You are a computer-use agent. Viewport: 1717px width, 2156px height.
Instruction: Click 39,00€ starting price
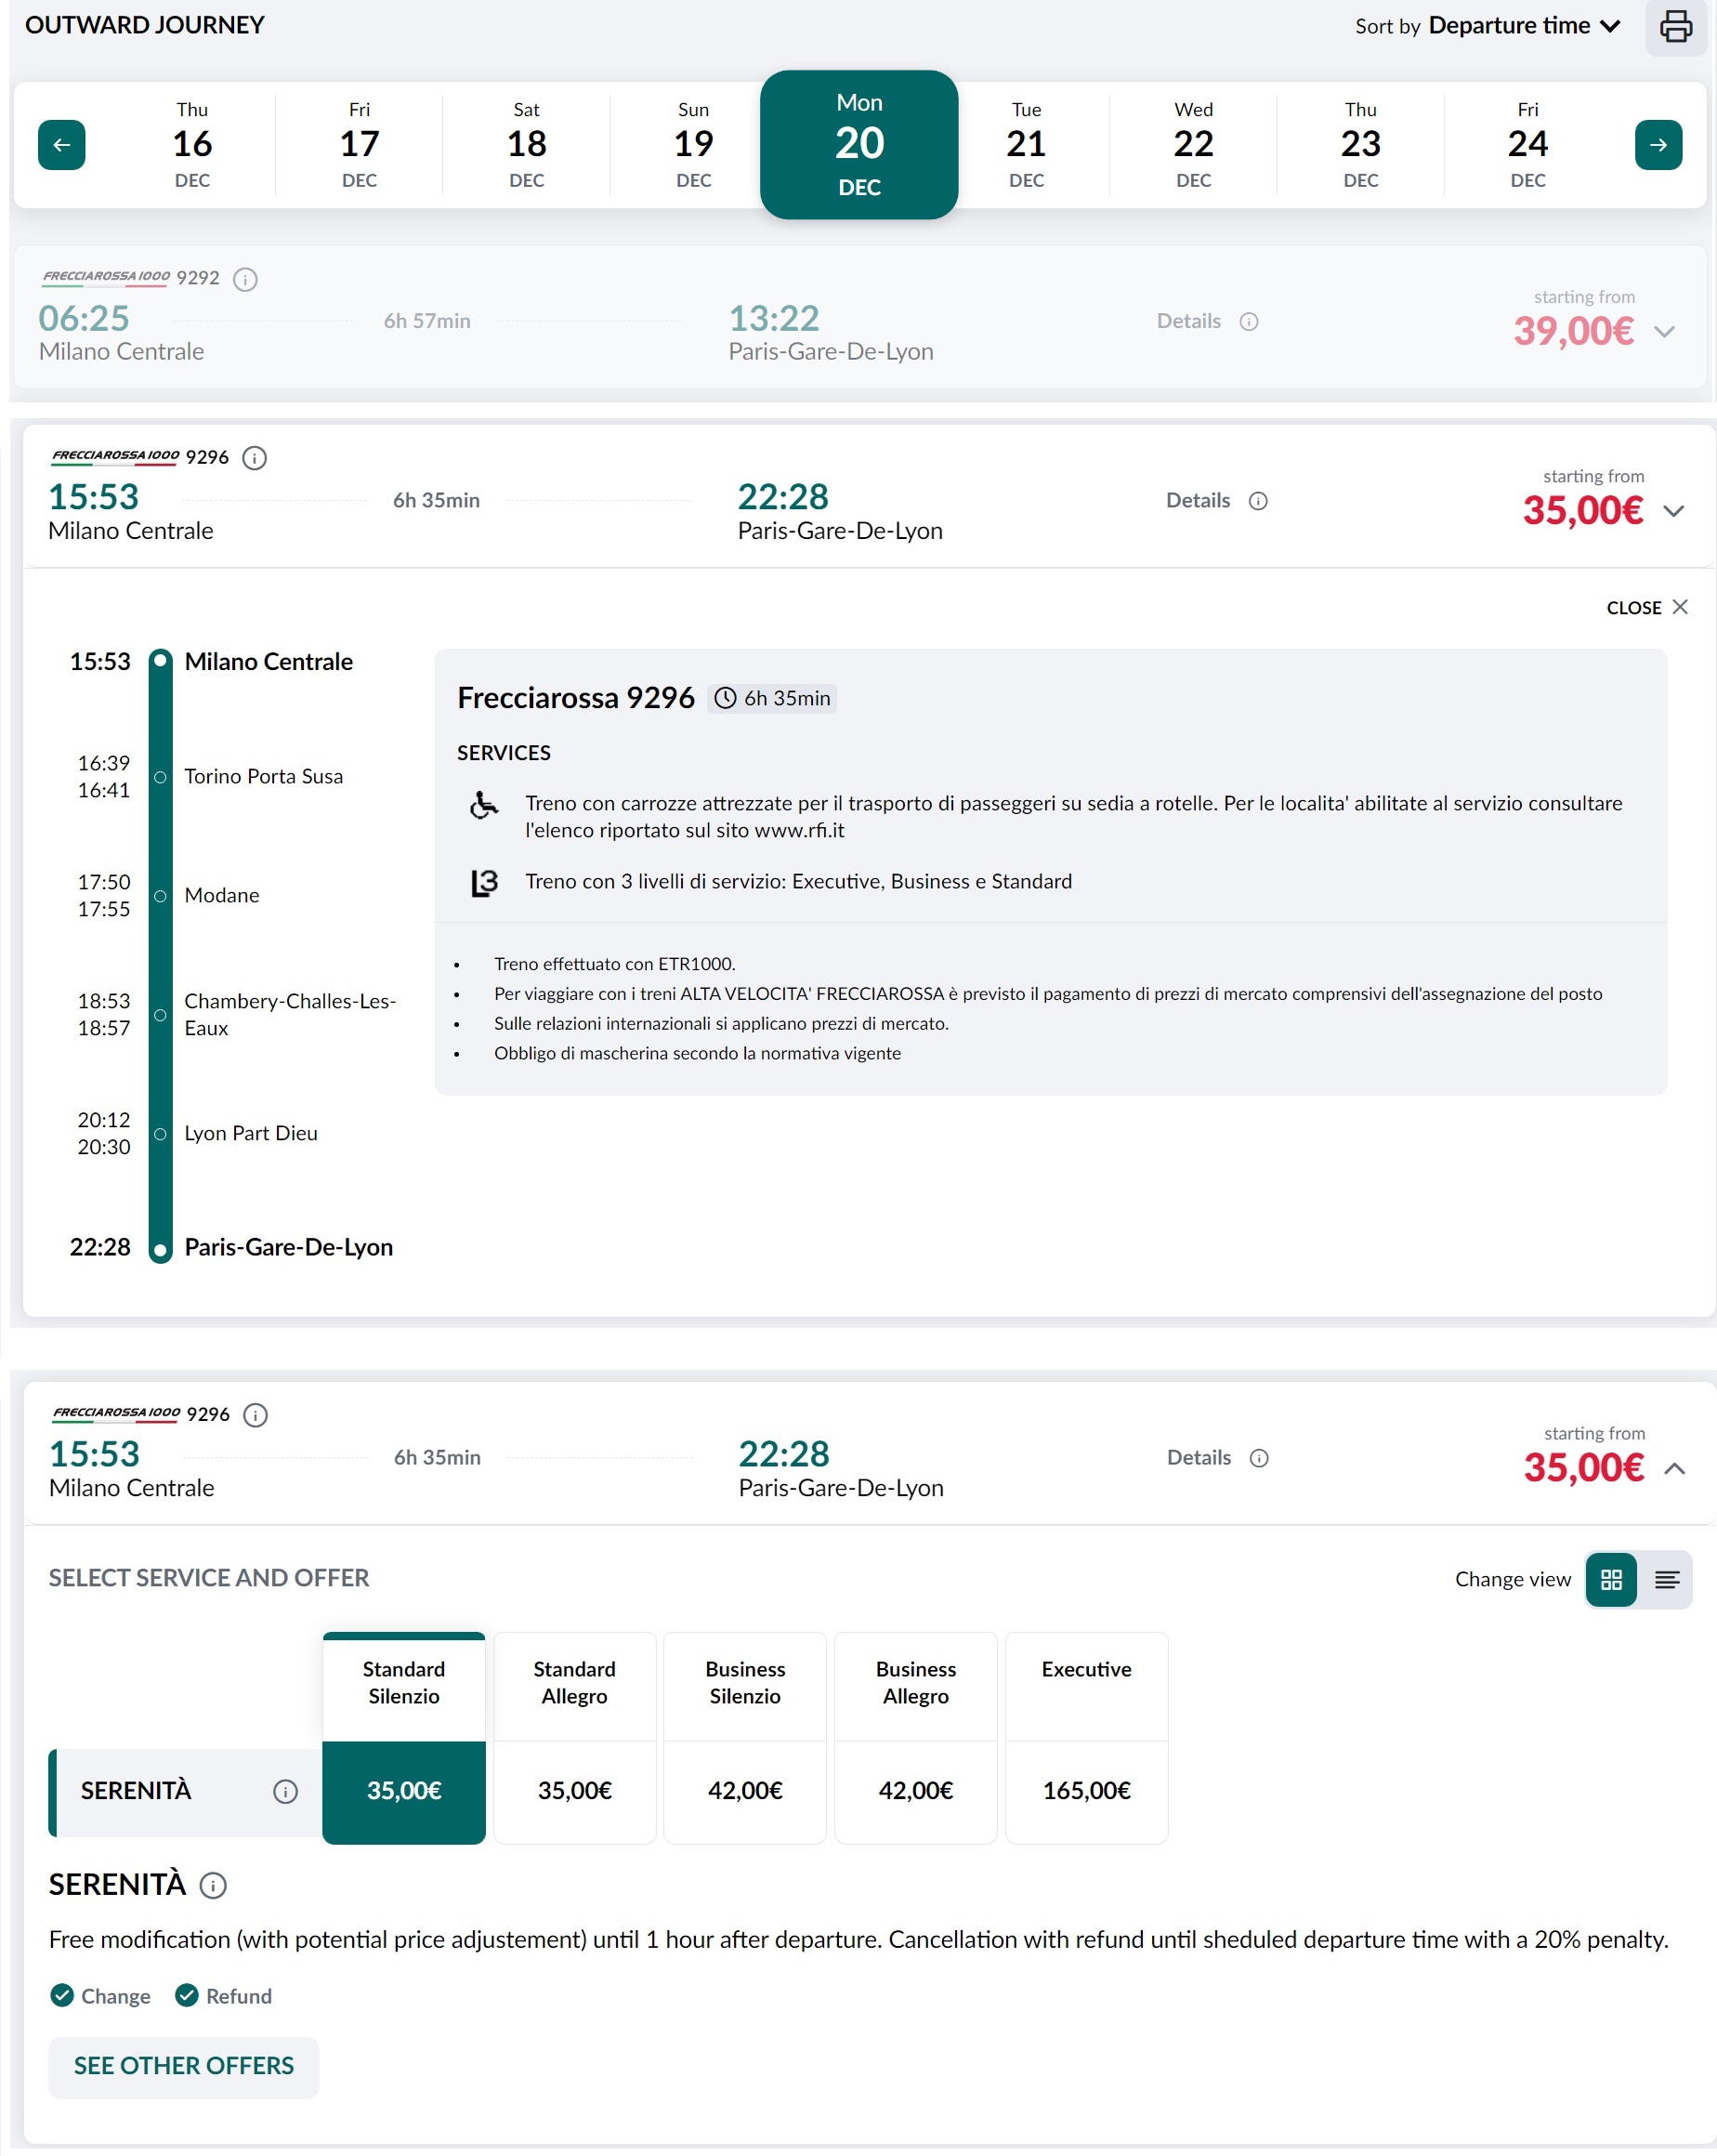[x=1573, y=332]
